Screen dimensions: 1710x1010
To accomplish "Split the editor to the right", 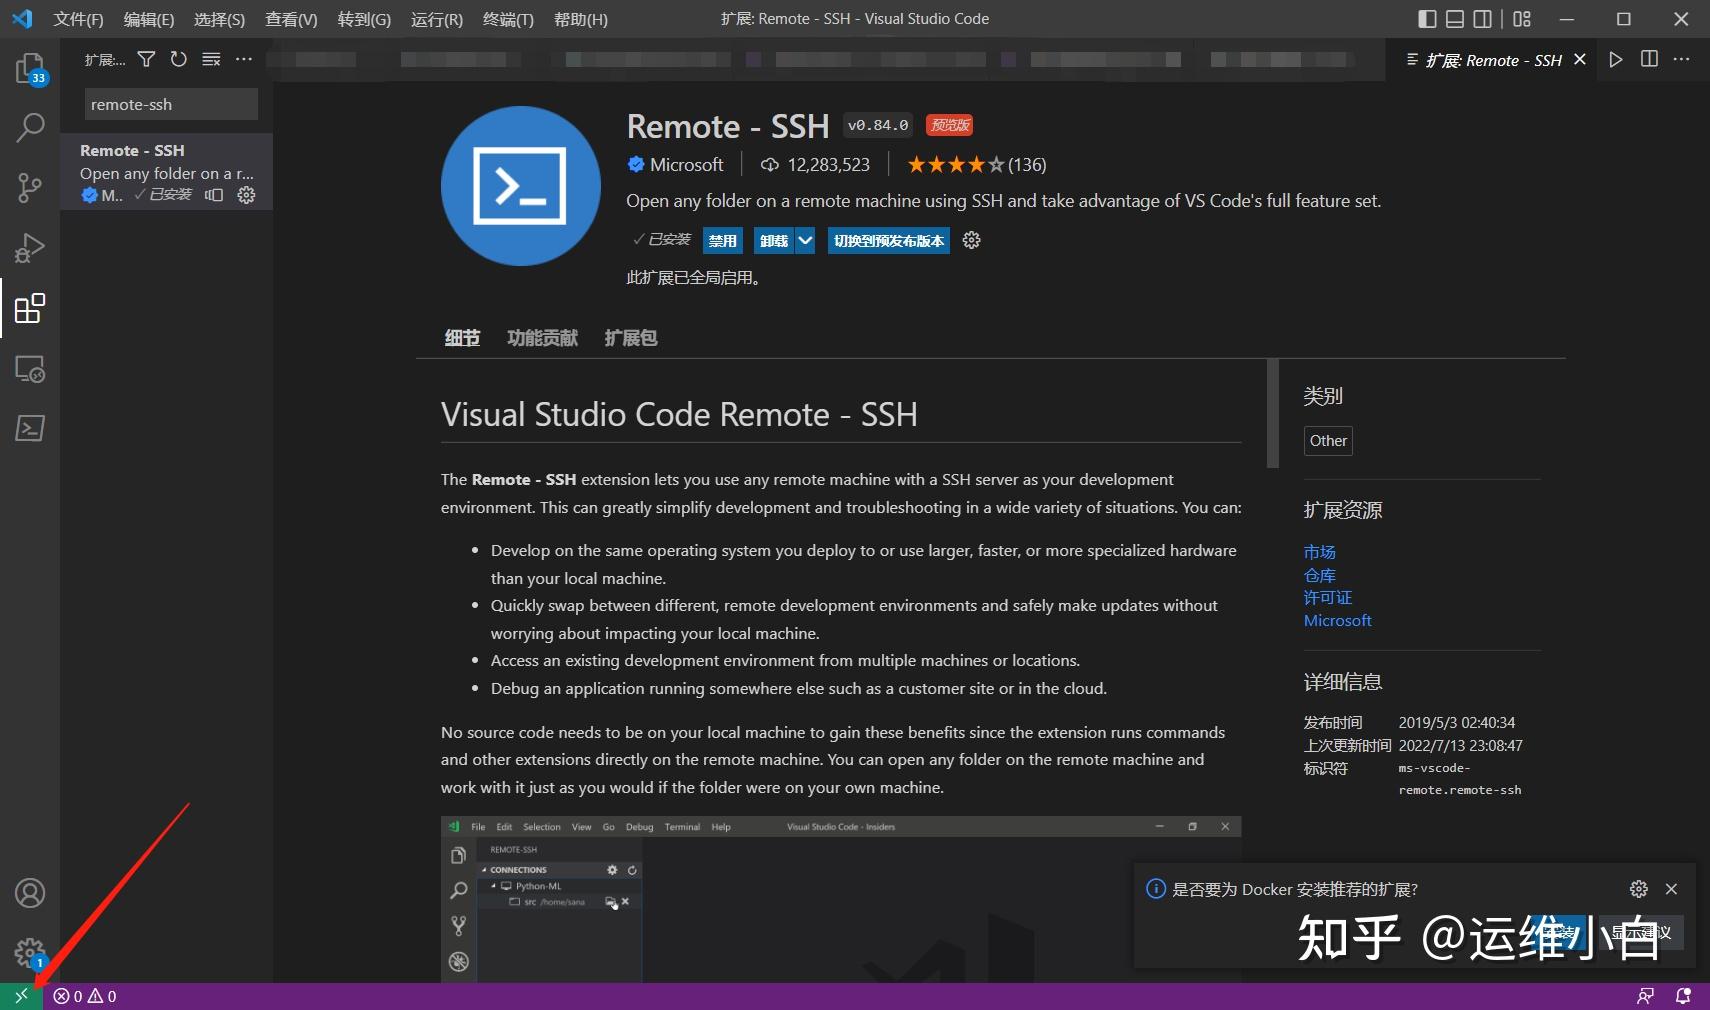I will tap(1649, 60).
